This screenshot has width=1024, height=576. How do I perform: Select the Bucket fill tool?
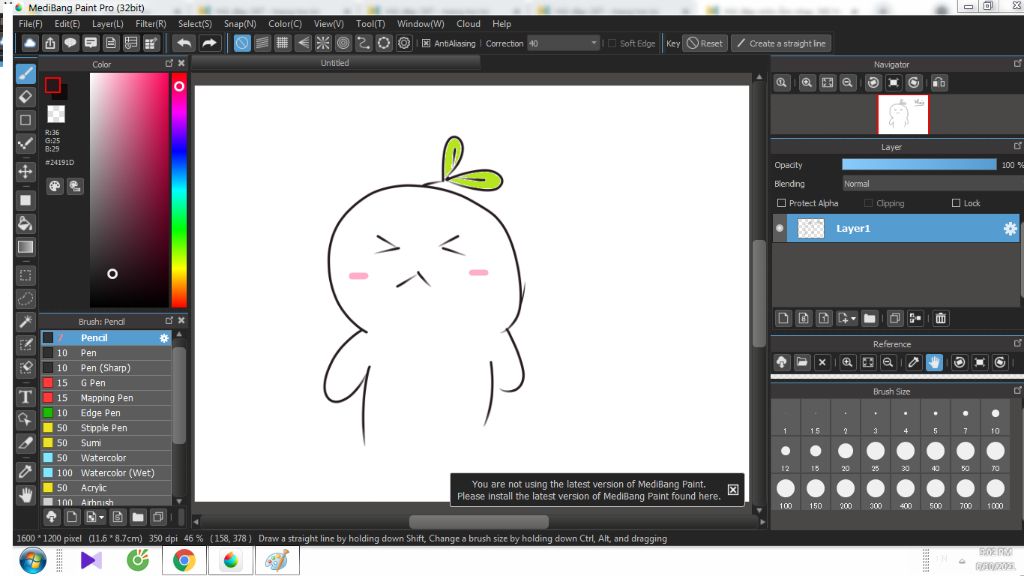point(26,223)
